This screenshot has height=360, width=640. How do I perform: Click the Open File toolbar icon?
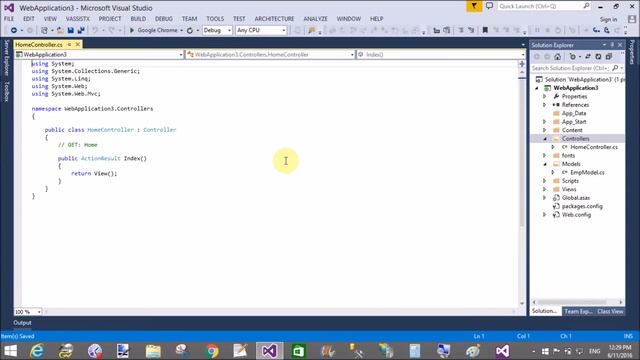(60, 30)
